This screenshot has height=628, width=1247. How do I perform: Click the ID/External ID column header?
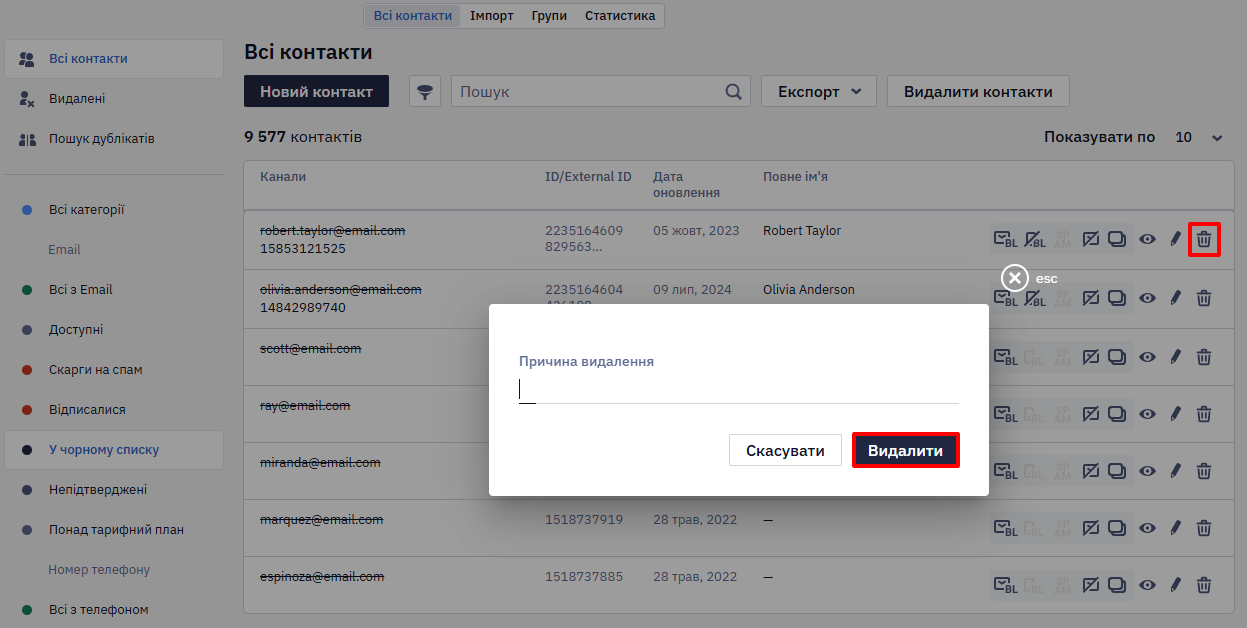pos(588,177)
